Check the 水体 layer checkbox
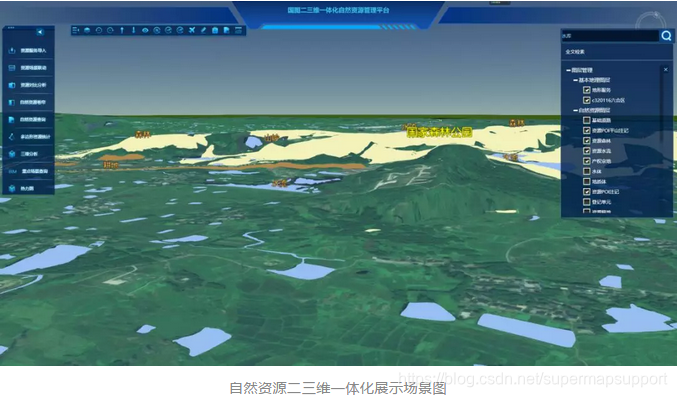 (x=587, y=172)
